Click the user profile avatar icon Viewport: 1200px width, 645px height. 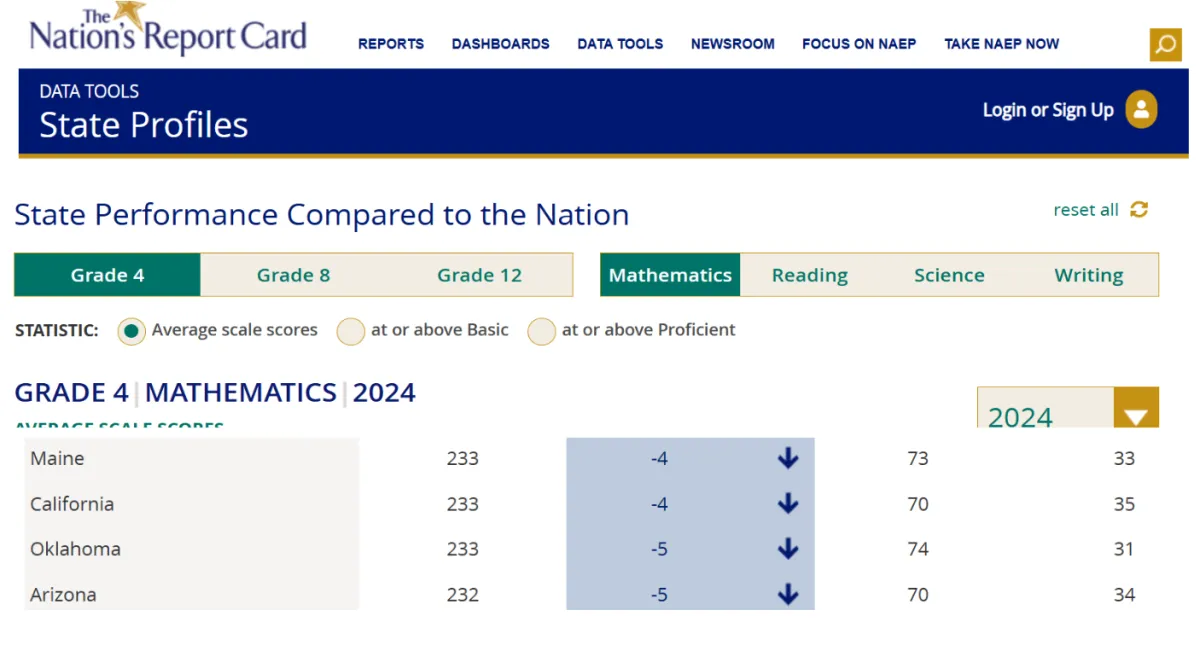coord(1141,110)
